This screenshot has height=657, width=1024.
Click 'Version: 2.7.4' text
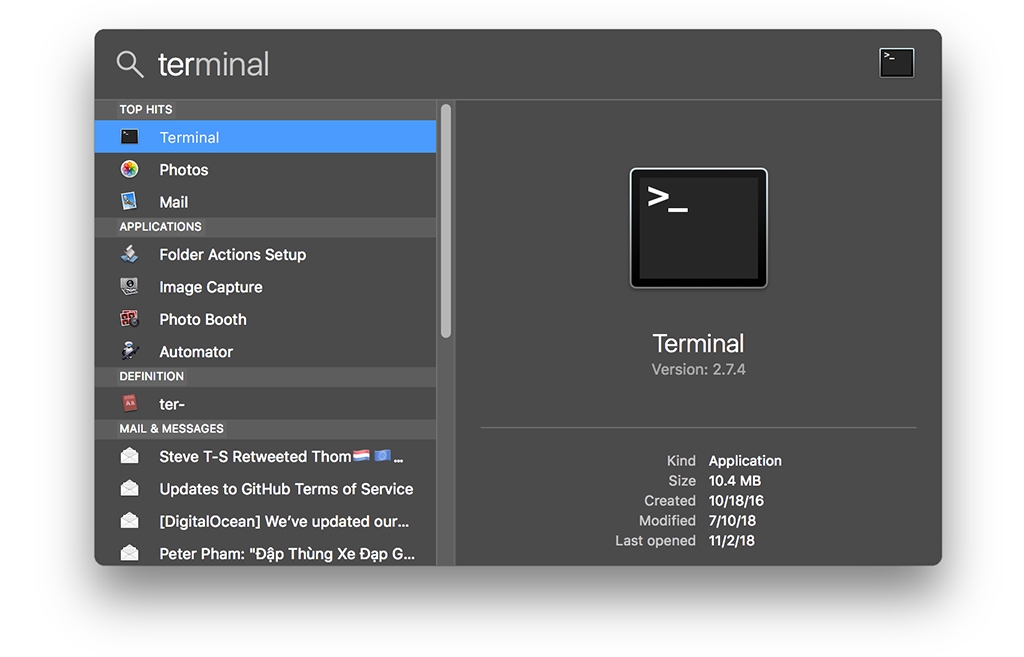698,369
